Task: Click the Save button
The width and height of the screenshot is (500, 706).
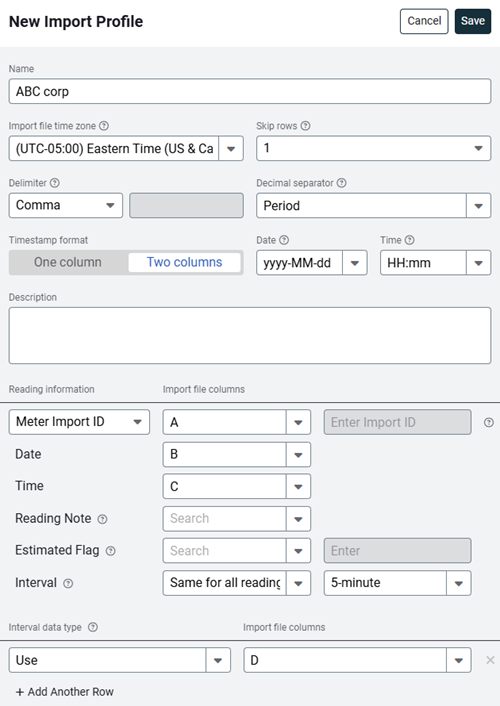Action: [473, 21]
